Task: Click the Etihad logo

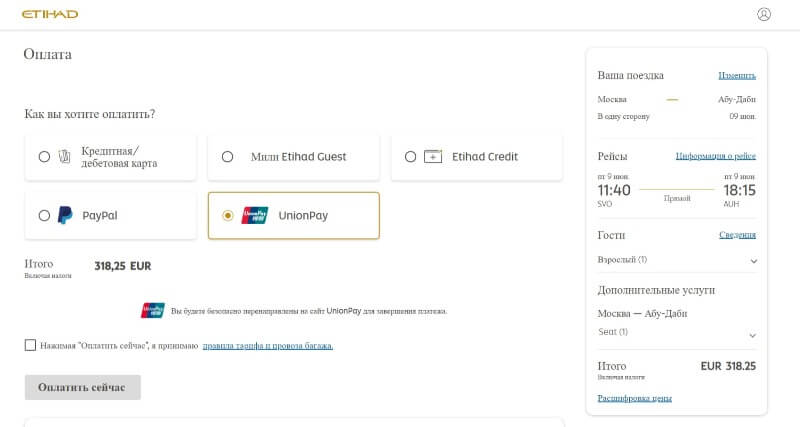Action: [x=50, y=14]
